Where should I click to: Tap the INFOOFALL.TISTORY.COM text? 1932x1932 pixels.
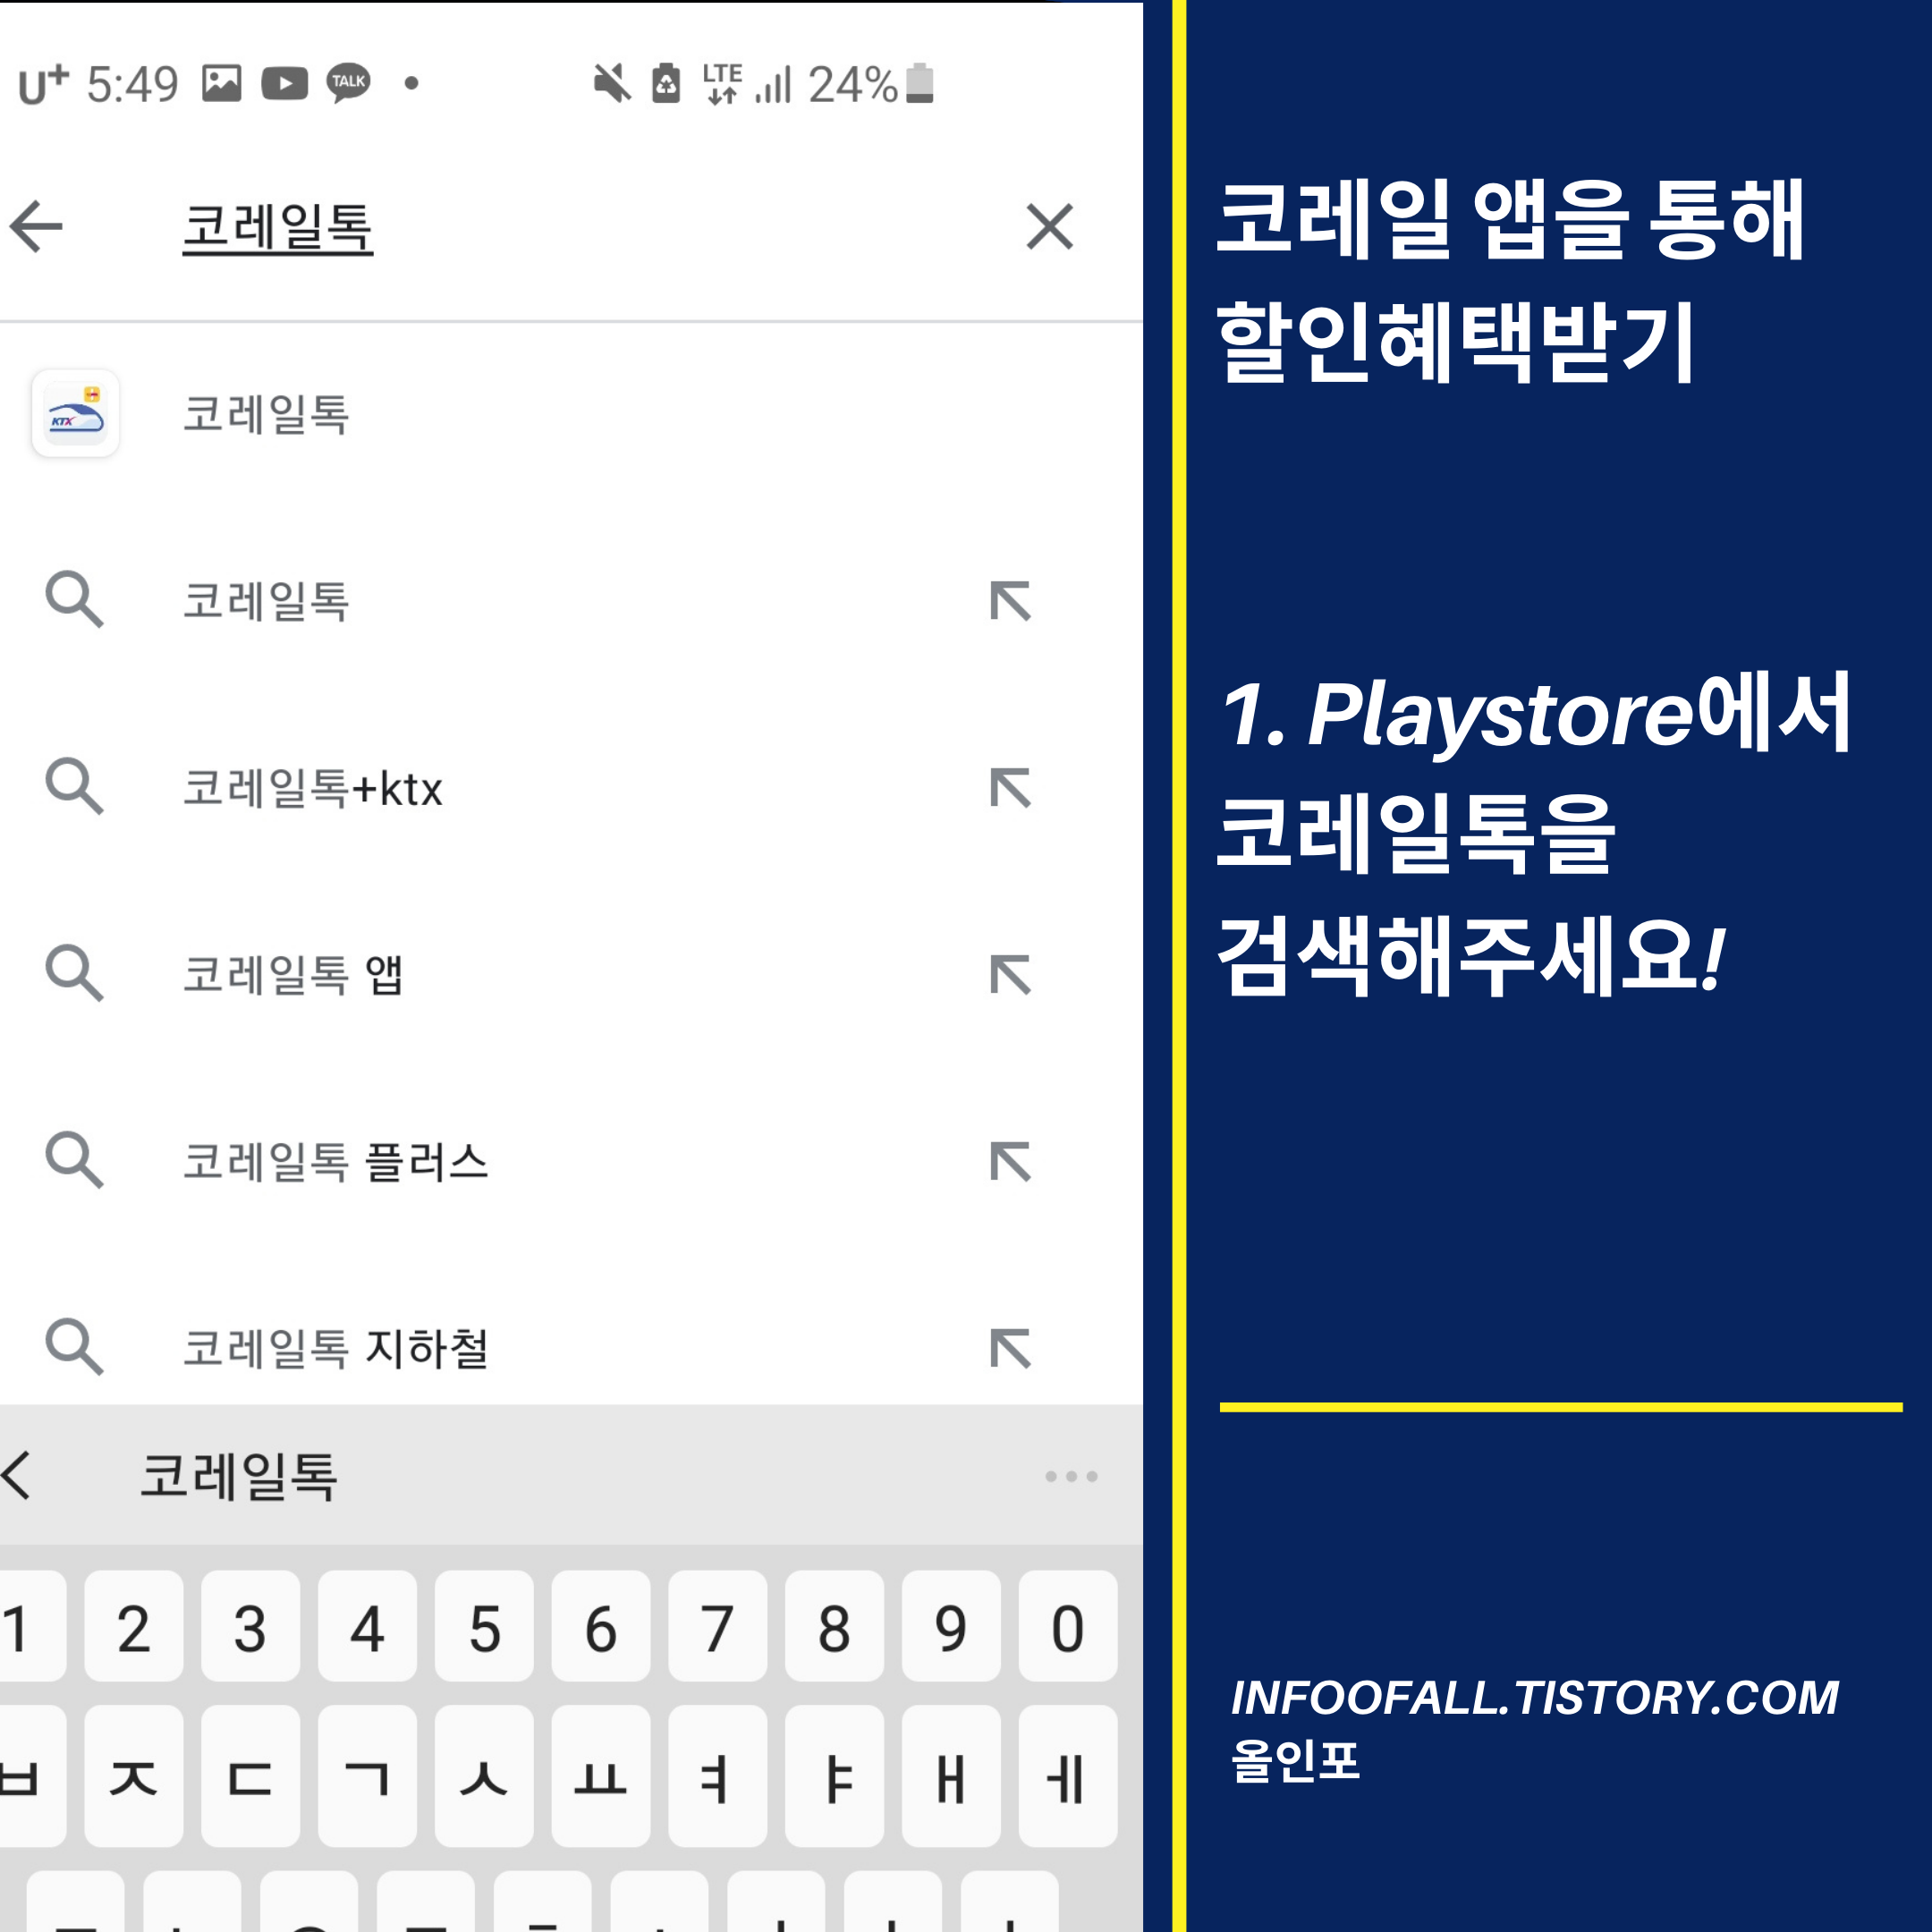pyautogui.click(x=1535, y=1698)
